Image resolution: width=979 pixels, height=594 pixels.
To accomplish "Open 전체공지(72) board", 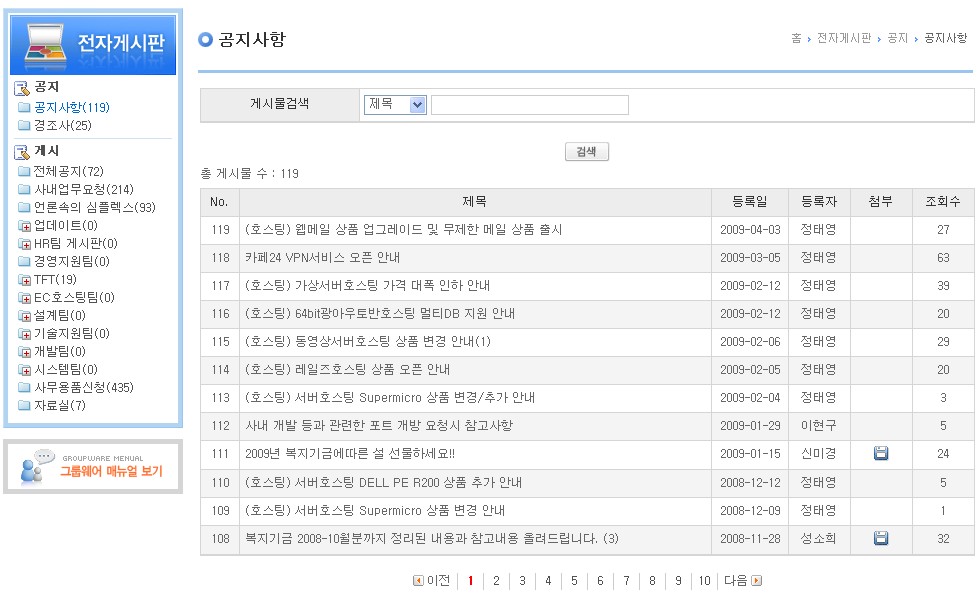I will (69, 171).
